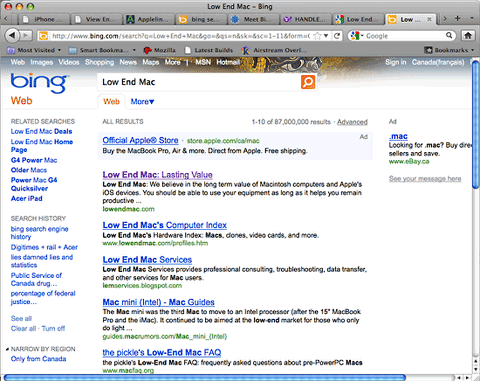Image resolution: width=480 pixels, height=381 pixels.
Task: Click Sign in
Action: tap(396, 62)
